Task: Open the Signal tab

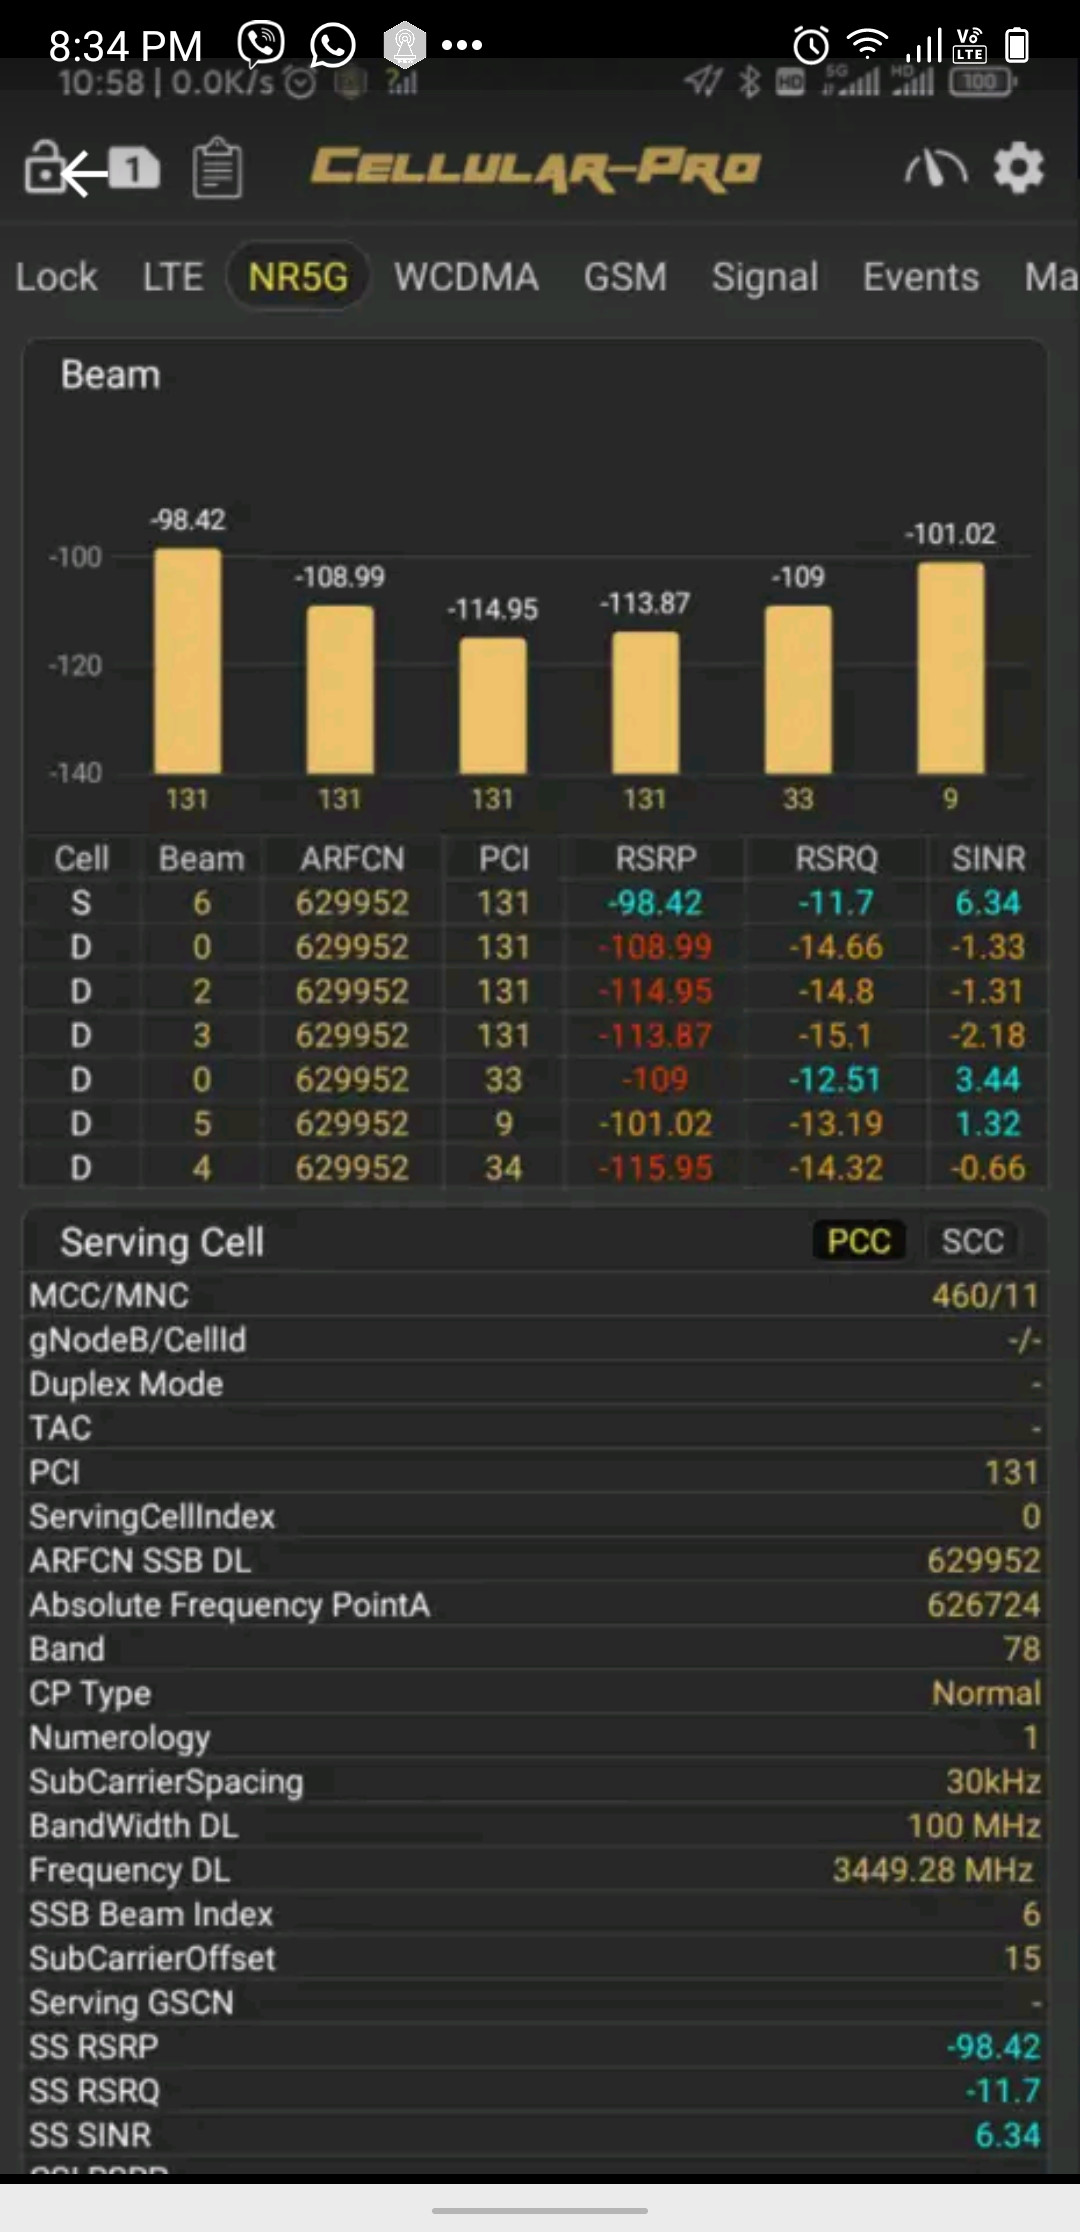Action: [765, 277]
